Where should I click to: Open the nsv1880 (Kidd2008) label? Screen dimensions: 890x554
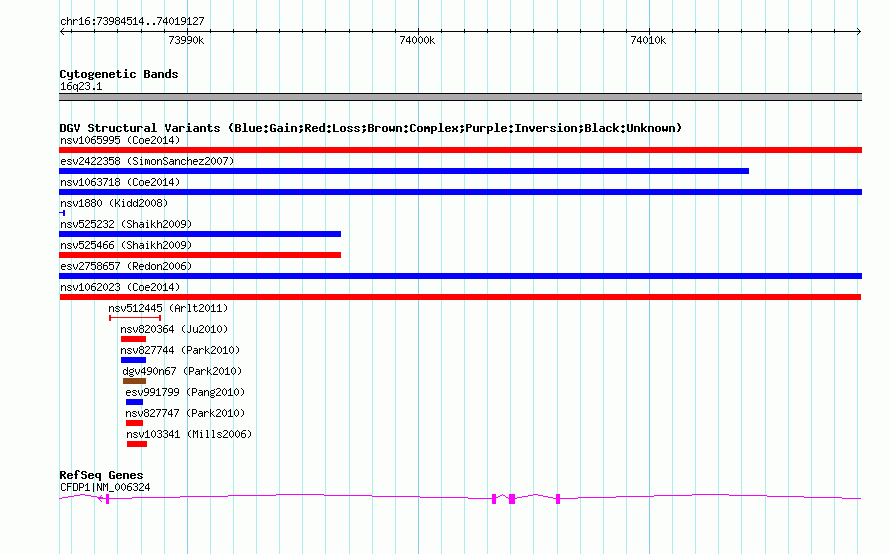pos(114,203)
